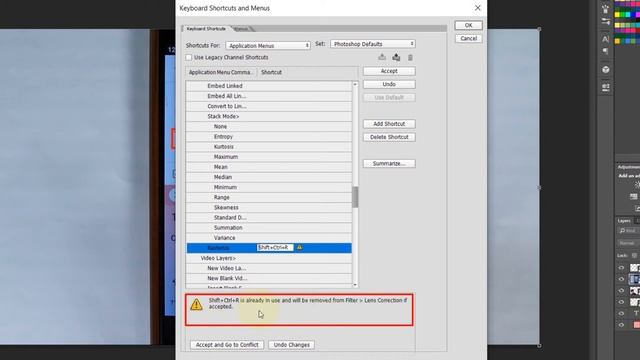The width and height of the screenshot is (640, 360).
Task: Open the layer filter Kind dropdown
Action: pos(628,231)
